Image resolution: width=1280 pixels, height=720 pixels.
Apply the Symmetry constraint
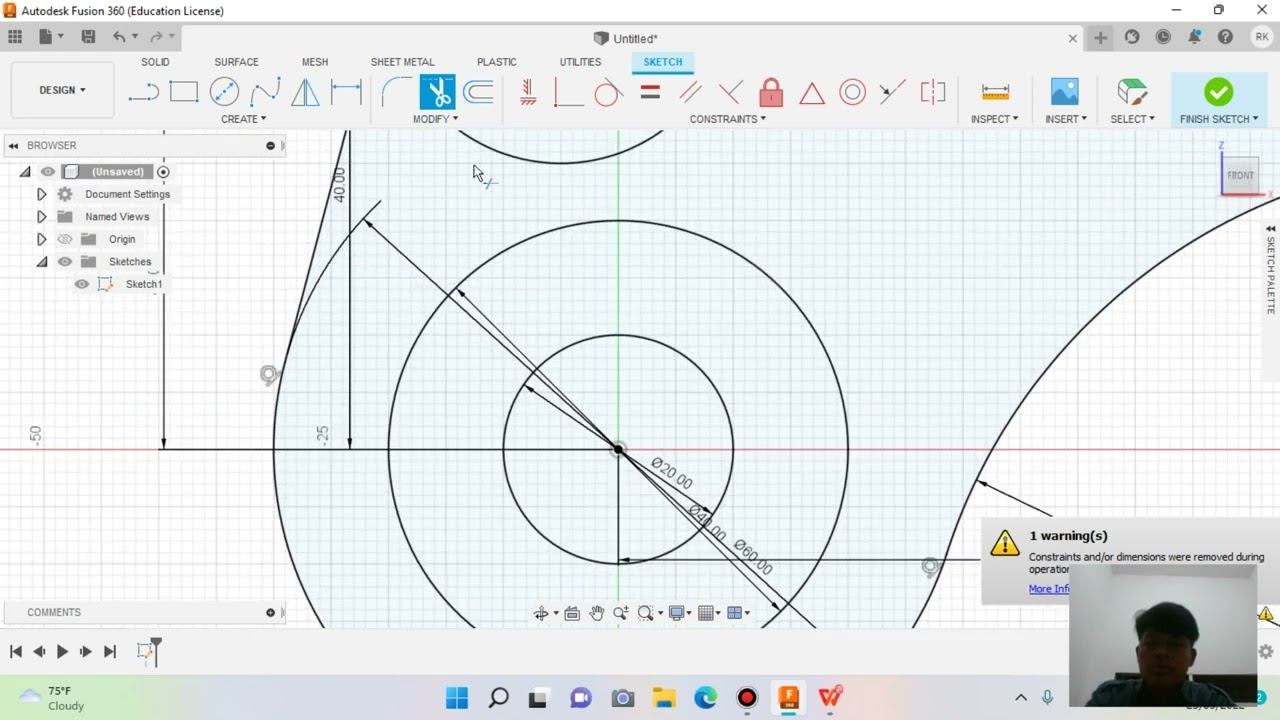(933, 93)
